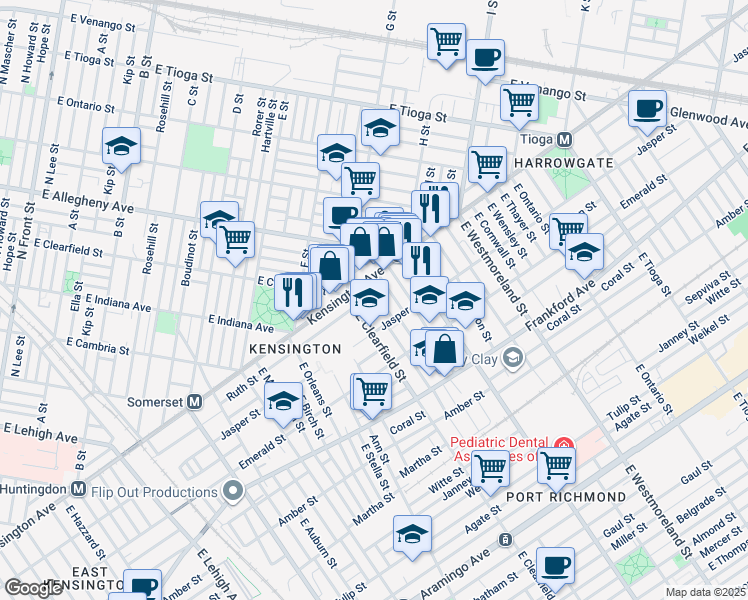
Task: Select the school marker above Aramingo Ave
Action: 411,535
